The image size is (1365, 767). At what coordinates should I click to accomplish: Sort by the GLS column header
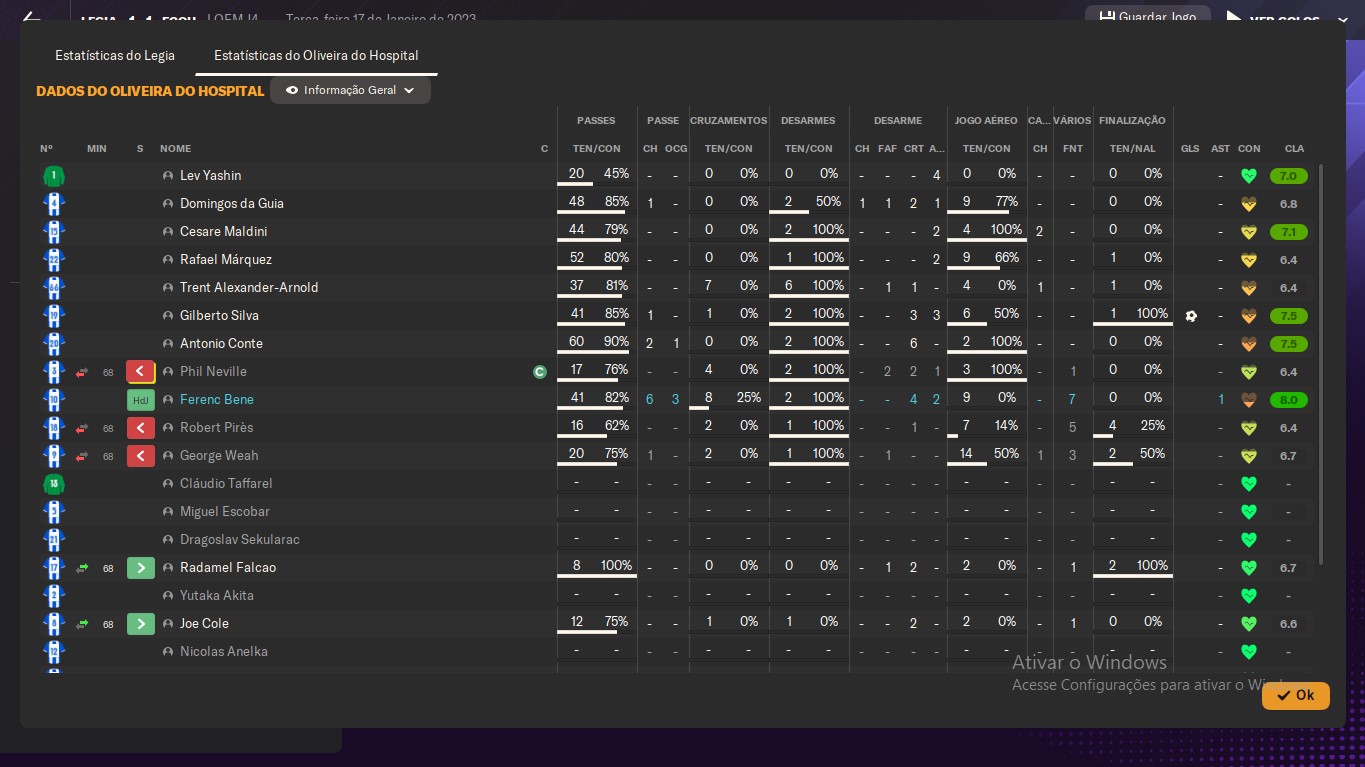[x=1190, y=149]
